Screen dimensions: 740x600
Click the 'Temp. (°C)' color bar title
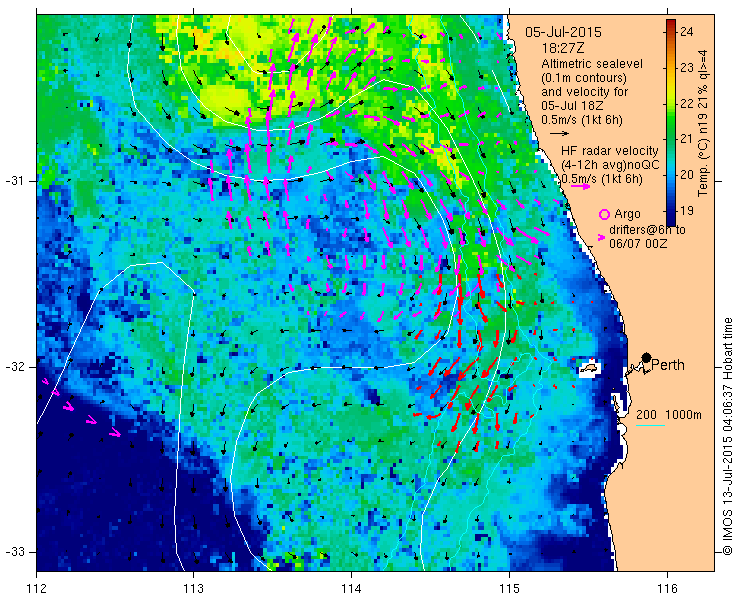click(x=703, y=170)
